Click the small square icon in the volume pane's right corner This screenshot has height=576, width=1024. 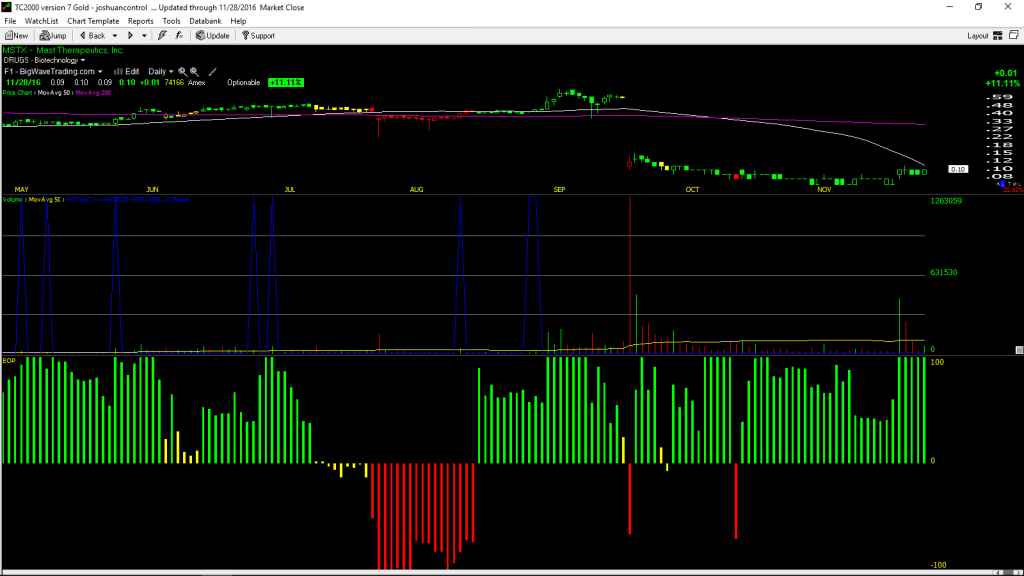point(1019,350)
